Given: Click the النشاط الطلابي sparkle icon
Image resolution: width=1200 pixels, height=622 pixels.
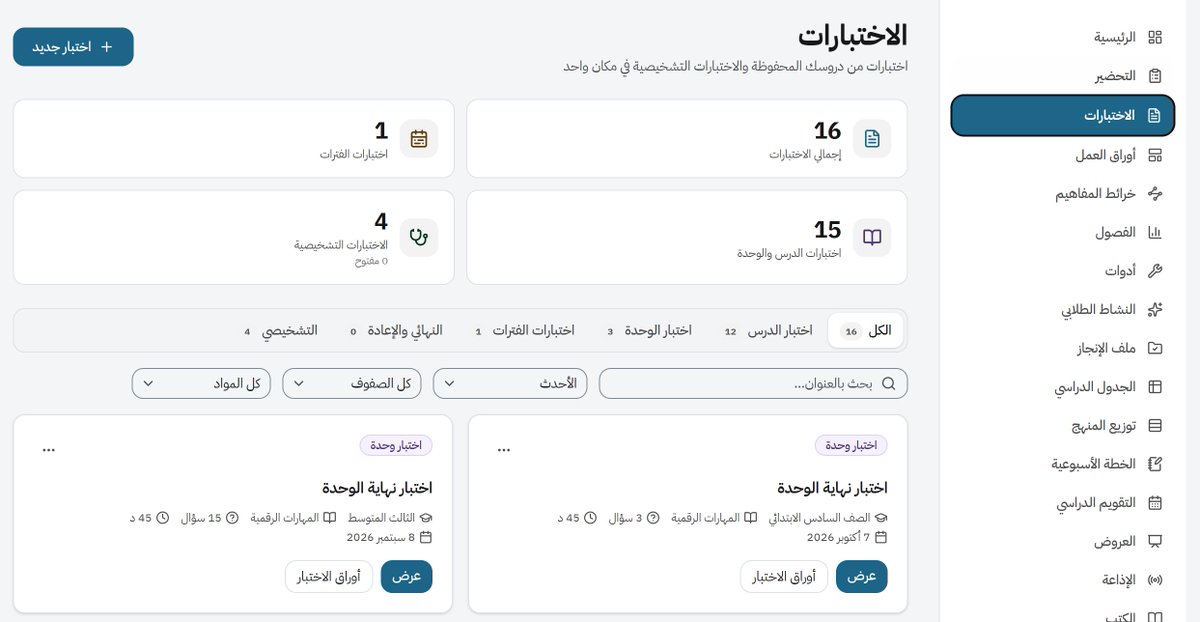Looking at the screenshot, I should click(1155, 310).
